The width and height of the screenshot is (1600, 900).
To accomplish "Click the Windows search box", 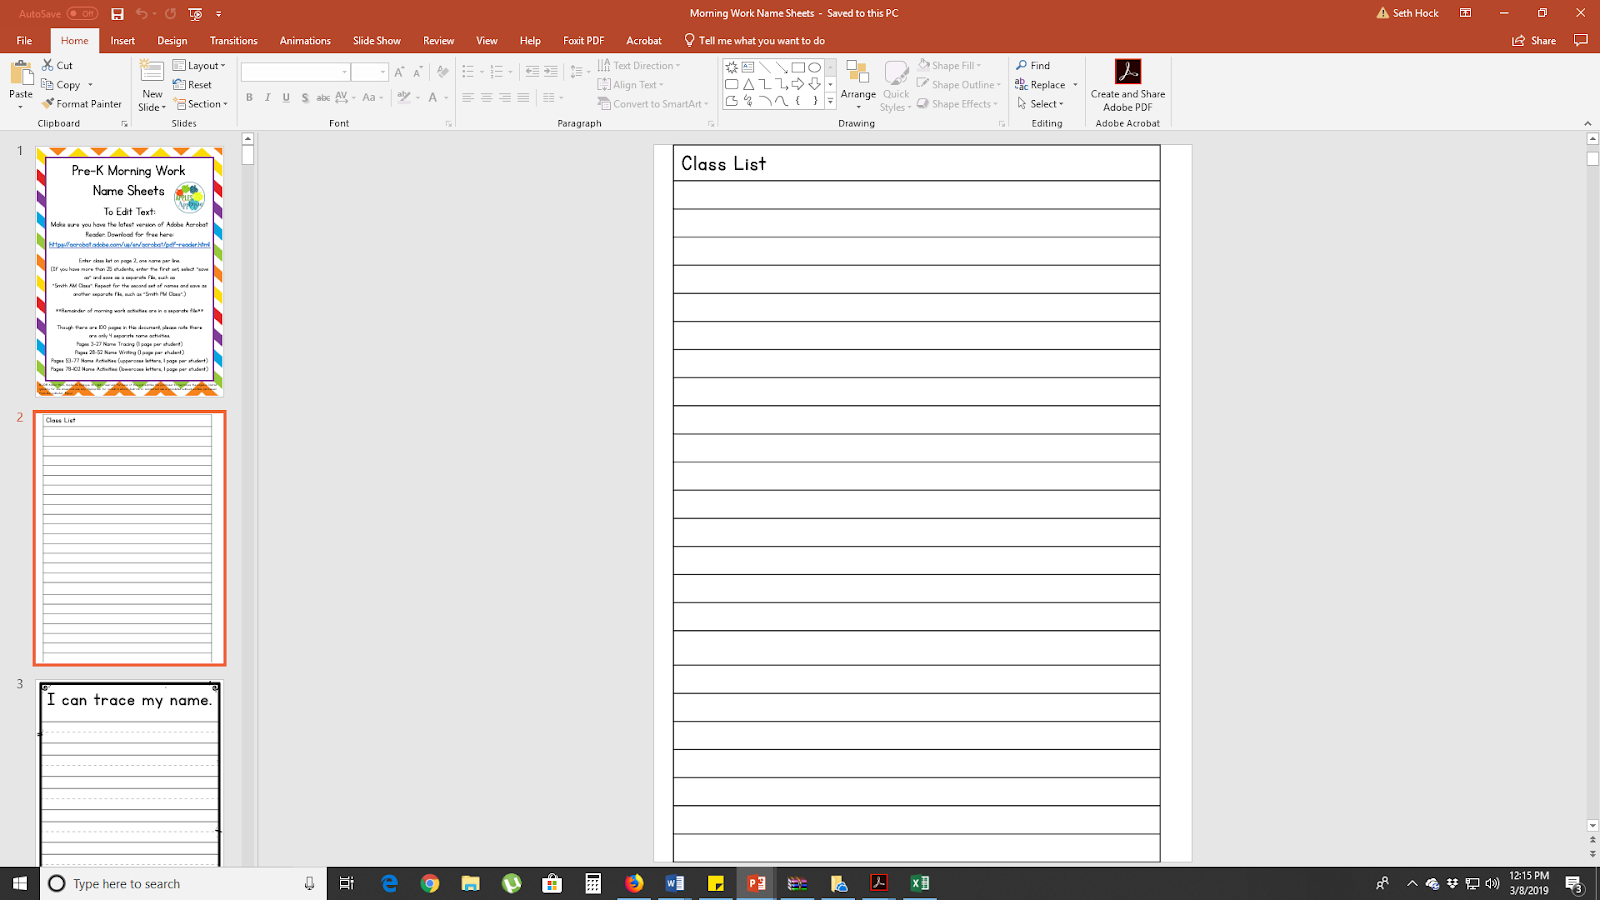I will click(x=183, y=883).
